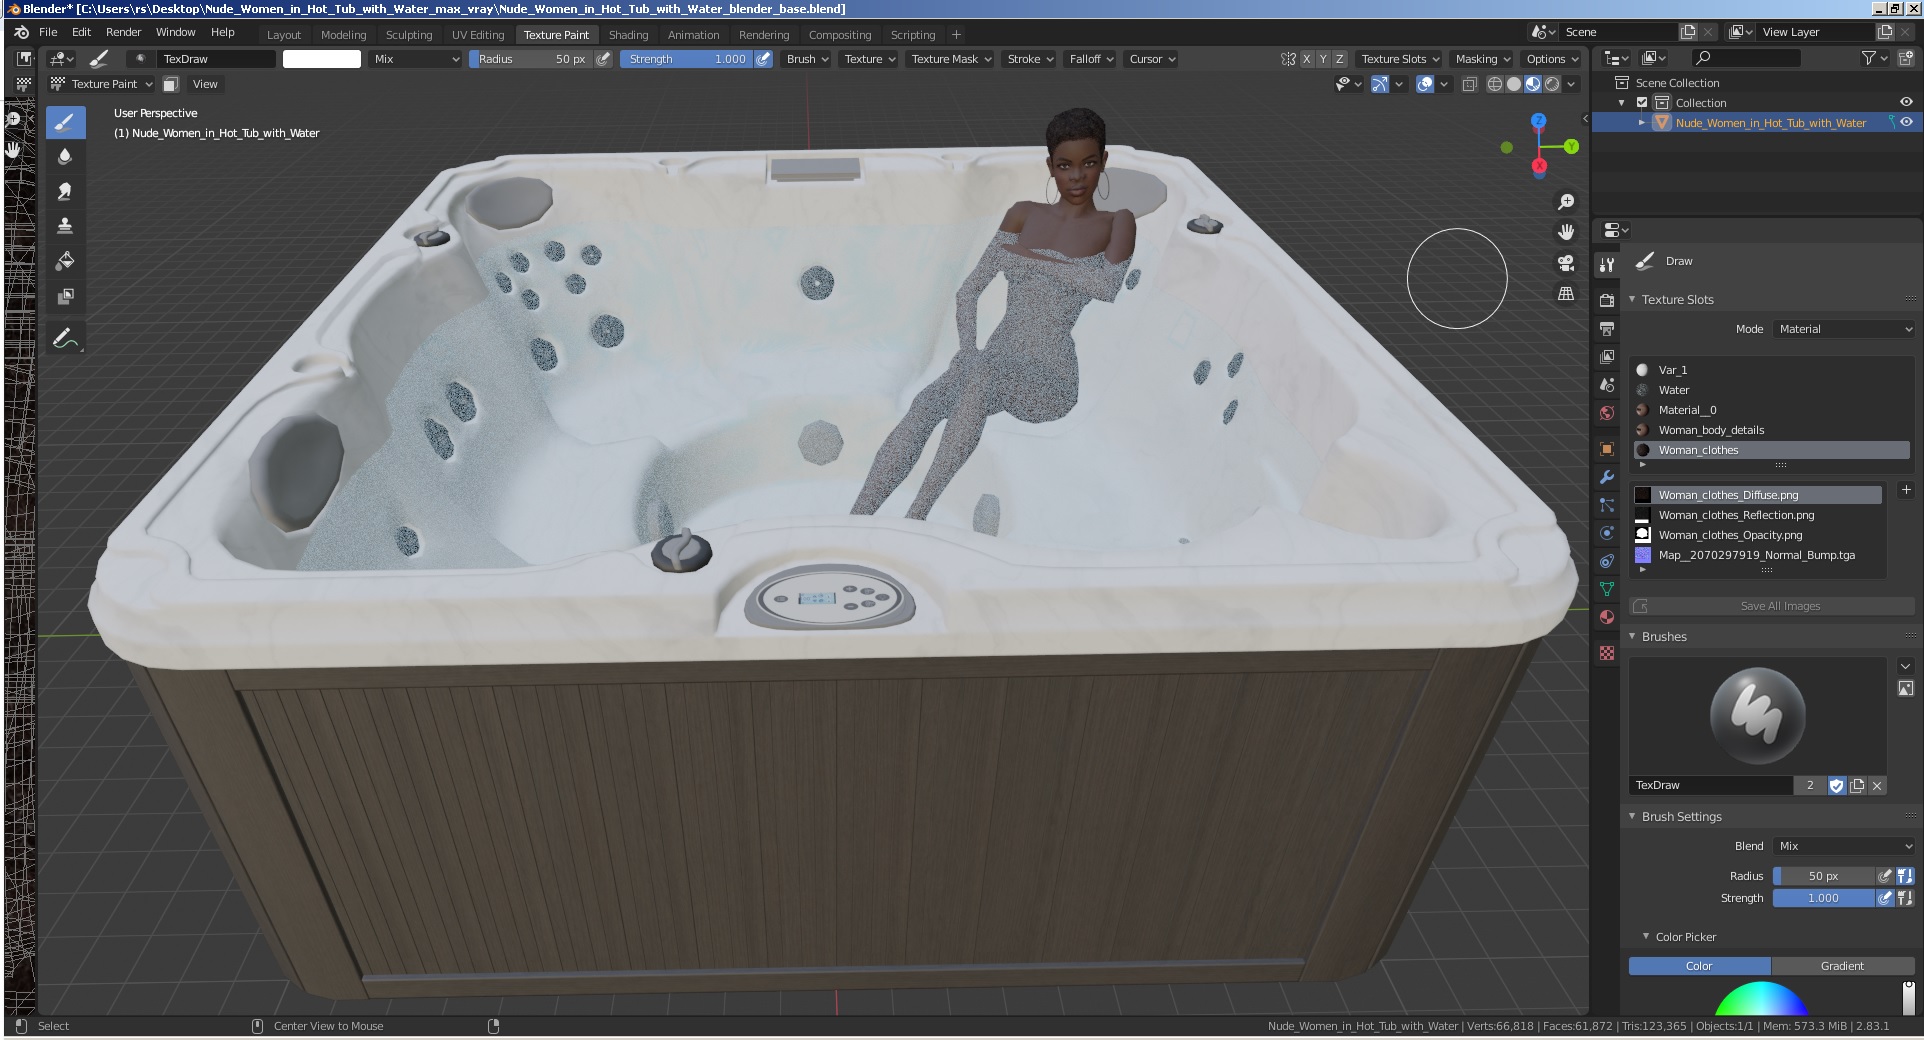
Task: Open the File menu
Action: [x=48, y=32]
